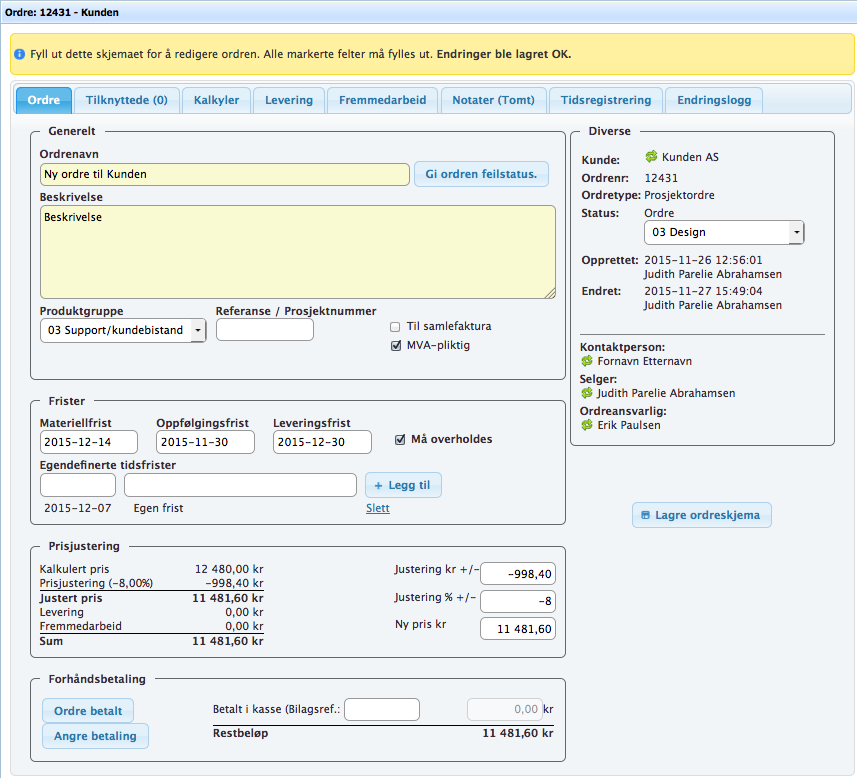Click the Slett link for Egen frist
This screenshot has height=778, width=857.
378,508
